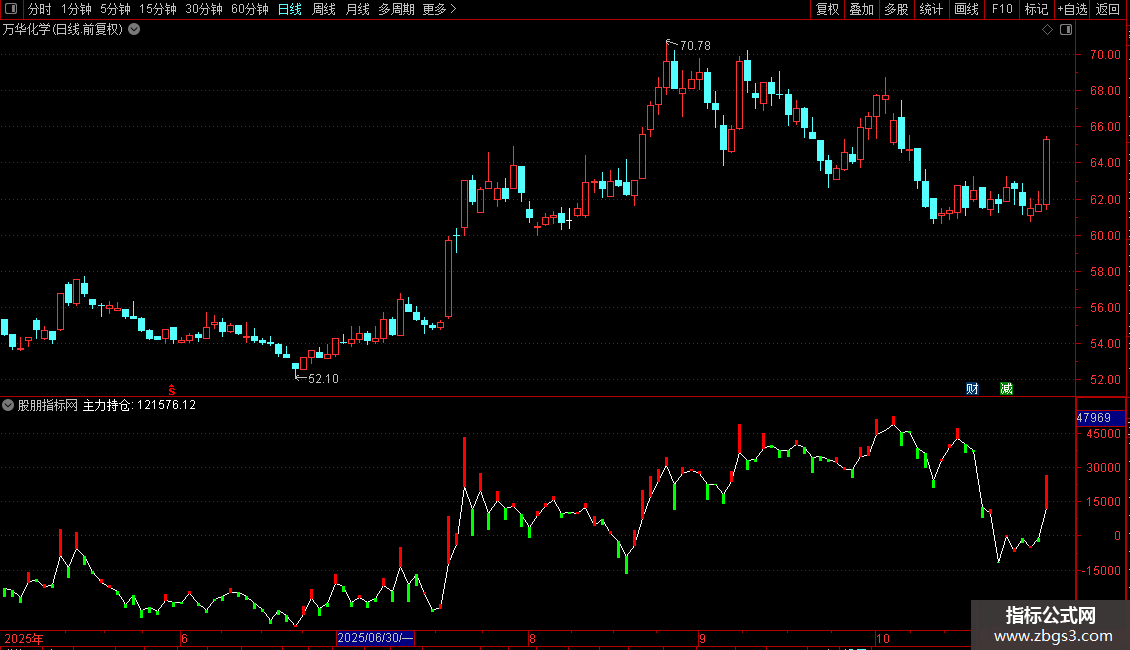Click the last tall red candlestick
This screenshot has width=1130, height=650.
pyautogui.click(x=1046, y=172)
